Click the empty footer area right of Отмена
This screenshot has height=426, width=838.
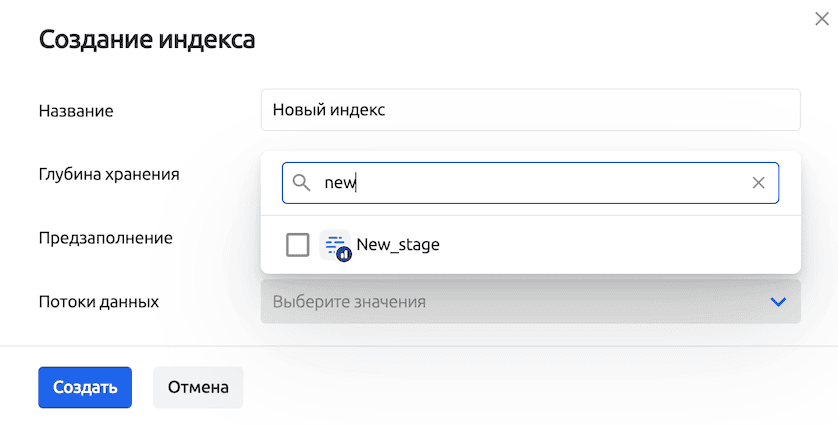tap(540, 387)
